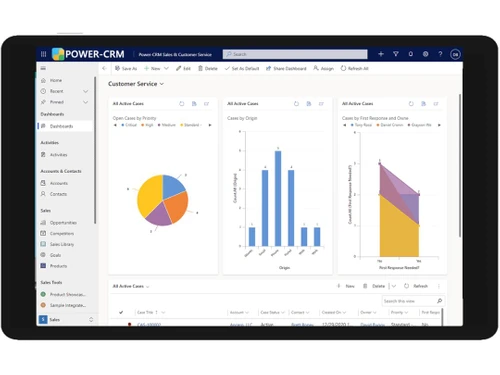This screenshot has width=500, height=375.
Task: Open the lightbulb assistant icon in header
Action: (x=411, y=54)
